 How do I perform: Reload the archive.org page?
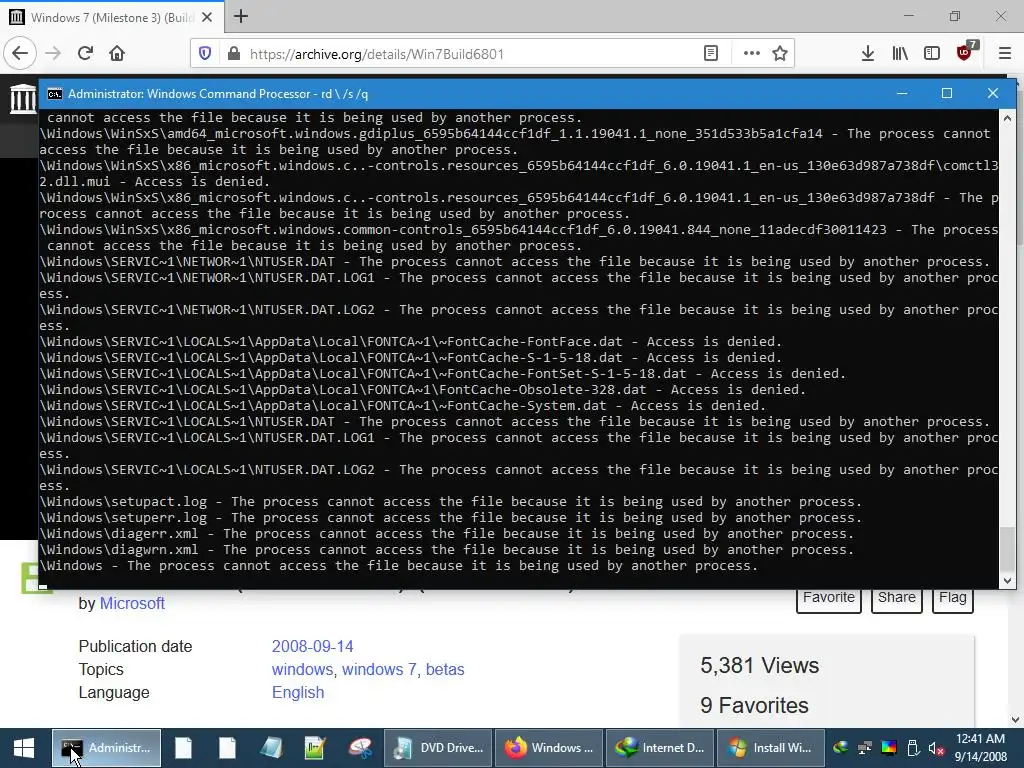point(85,54)
